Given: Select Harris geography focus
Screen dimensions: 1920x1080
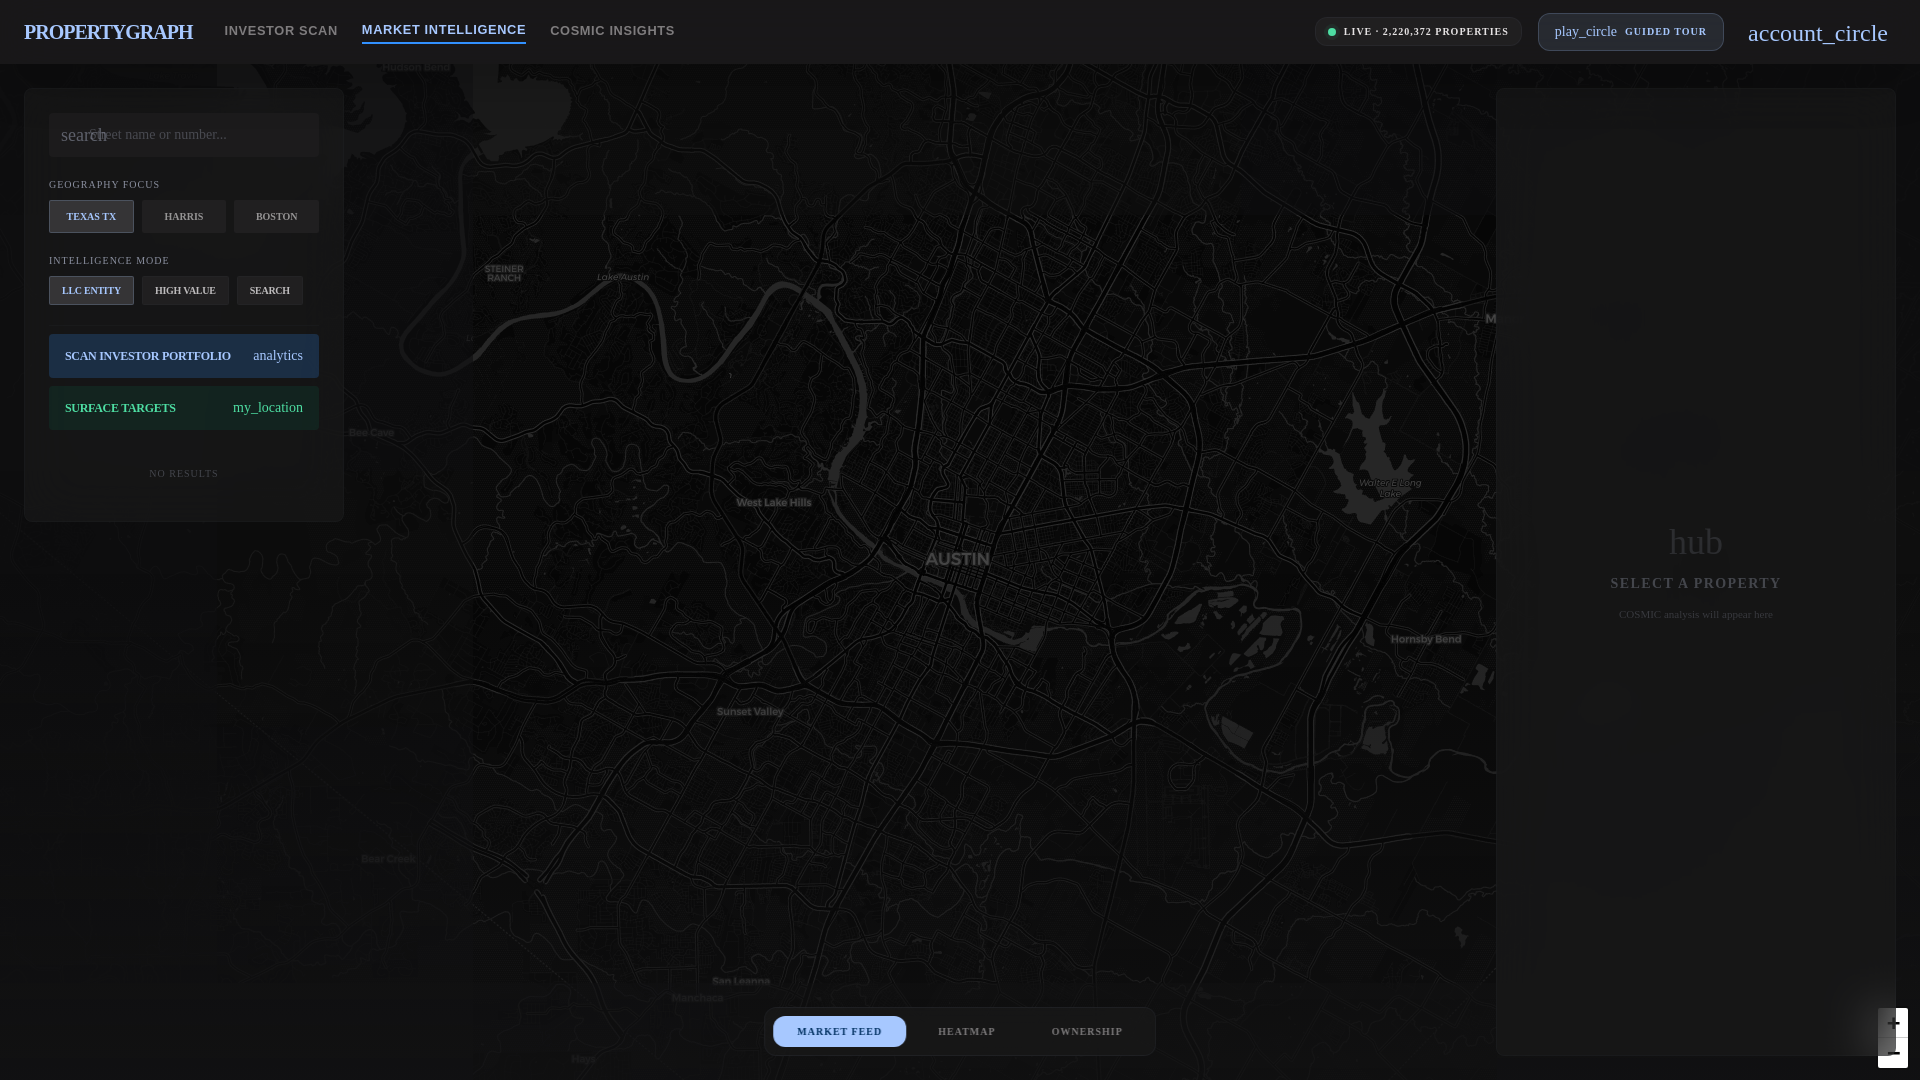Looking at the screenshot, I should [184, 217].
